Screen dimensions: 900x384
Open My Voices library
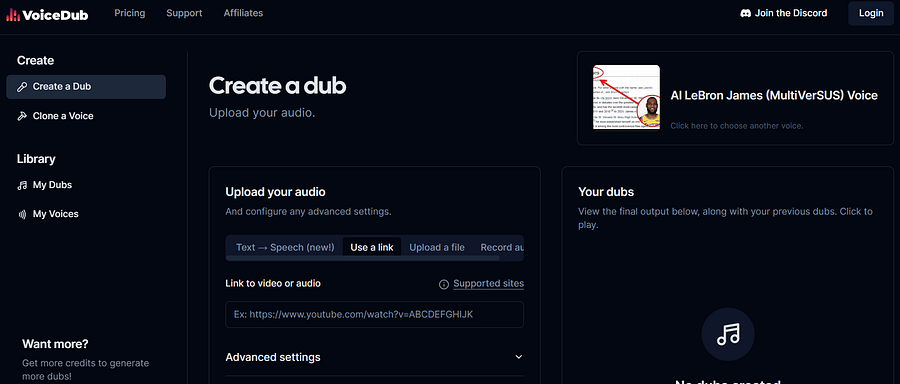(56, 214)
